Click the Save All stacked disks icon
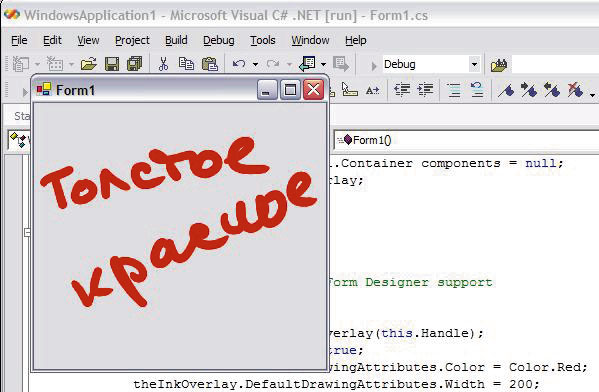Screen dimensions: 599x392 [134, 64]
